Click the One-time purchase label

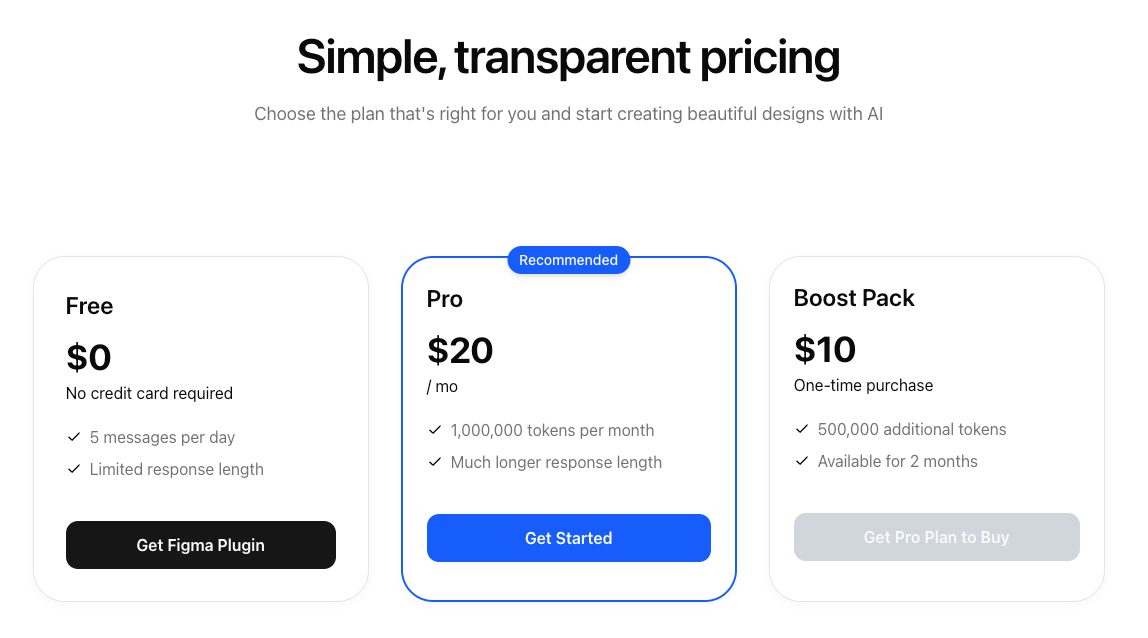pyautogui.click(x=863, y=385)
